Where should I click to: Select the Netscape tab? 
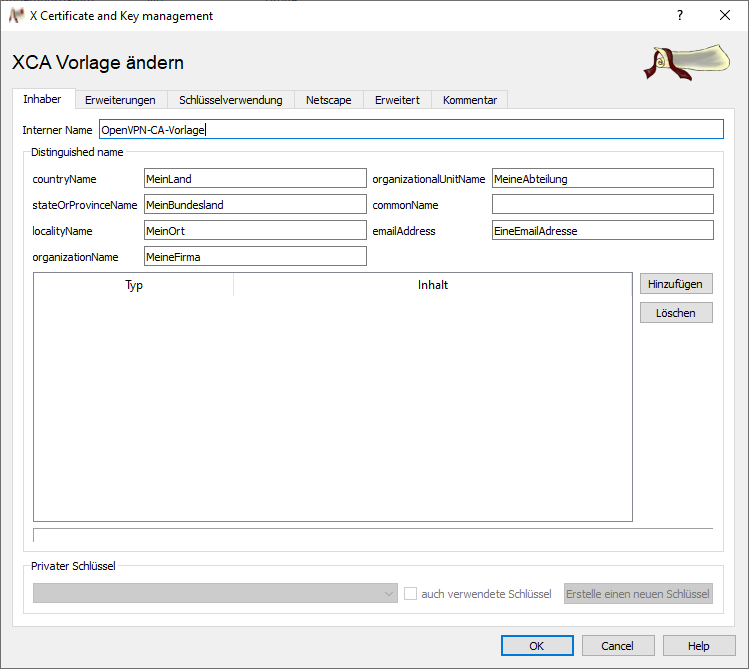coord(329,100)
